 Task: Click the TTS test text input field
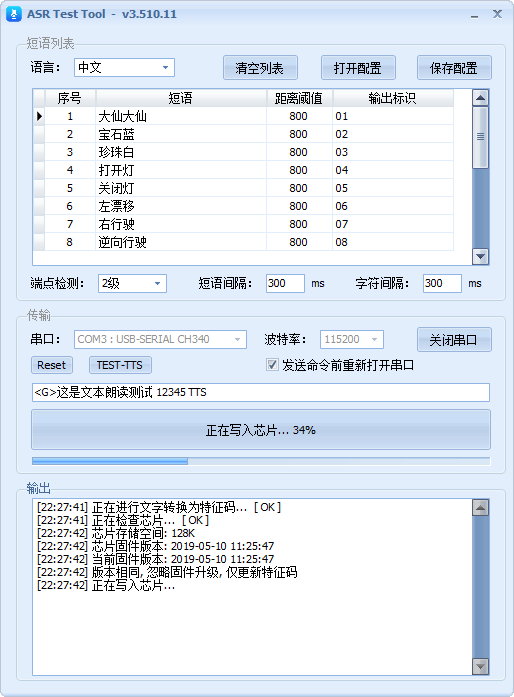(261, 392)
